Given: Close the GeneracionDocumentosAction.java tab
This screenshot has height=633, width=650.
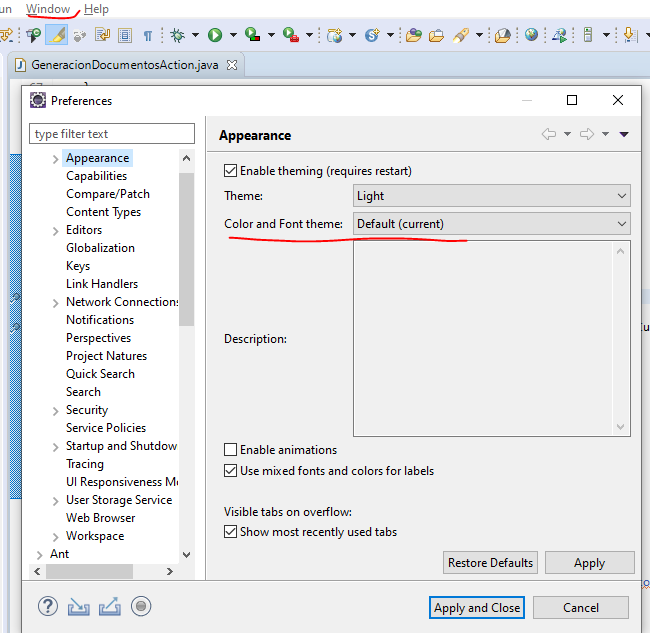Looking at the screenshot, I should pyautogui.click(x=232, y=65).
